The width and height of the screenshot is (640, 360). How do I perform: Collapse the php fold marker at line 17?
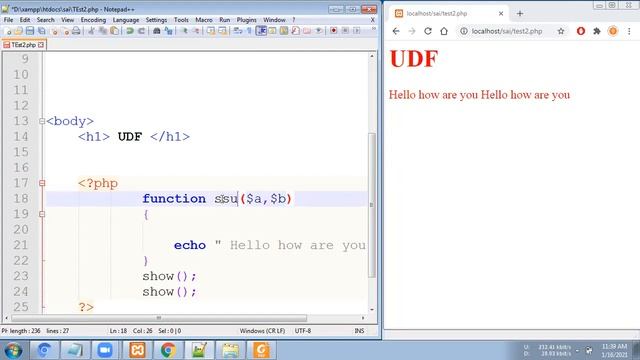[42, 183]
